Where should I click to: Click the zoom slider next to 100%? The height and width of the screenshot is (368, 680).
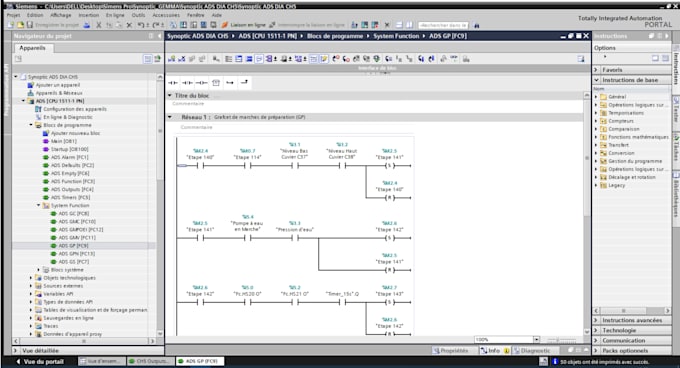pyautogui.click(x=561, y=340)
